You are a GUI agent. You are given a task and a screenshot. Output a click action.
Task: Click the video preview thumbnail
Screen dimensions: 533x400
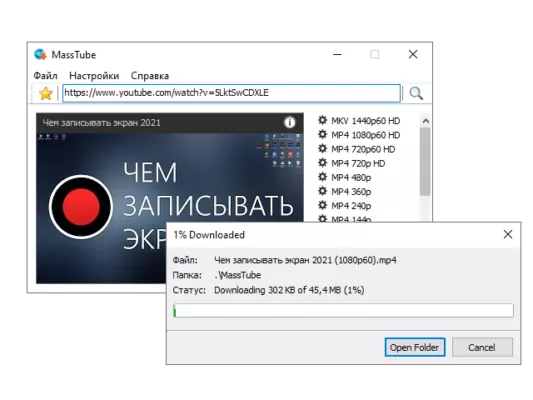pos(169,198)
